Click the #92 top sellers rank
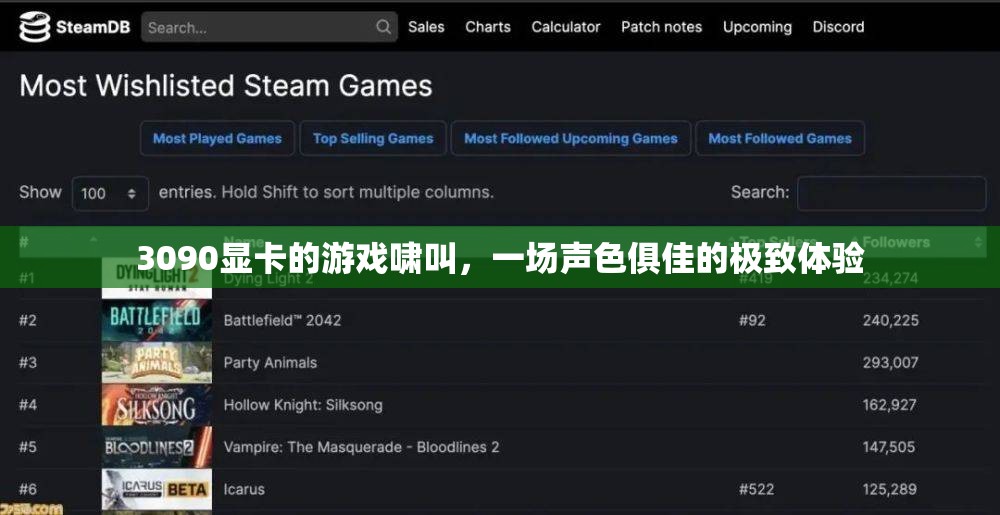1000x515 pixels. pyautogui.click(x=752, y=320)
